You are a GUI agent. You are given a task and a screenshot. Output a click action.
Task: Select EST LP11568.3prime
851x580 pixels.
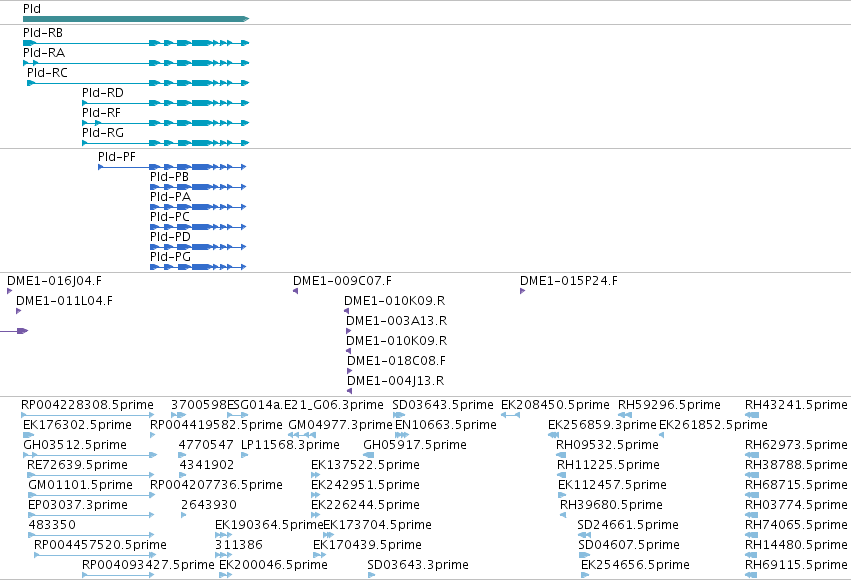[244, 455]
